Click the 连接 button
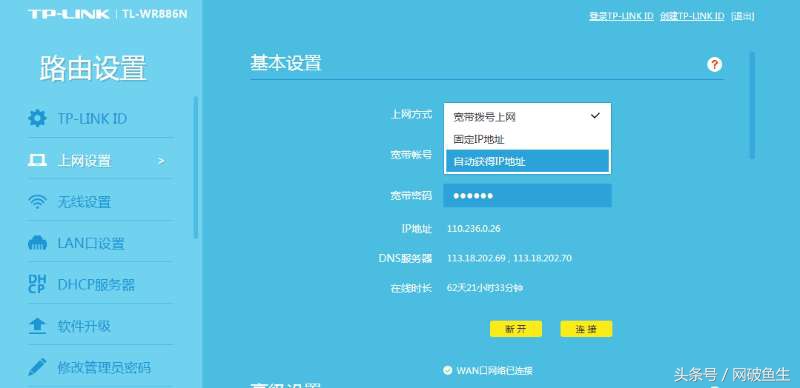Image resolution: width=800 pixels, height=388 pixels. (586, 329)
